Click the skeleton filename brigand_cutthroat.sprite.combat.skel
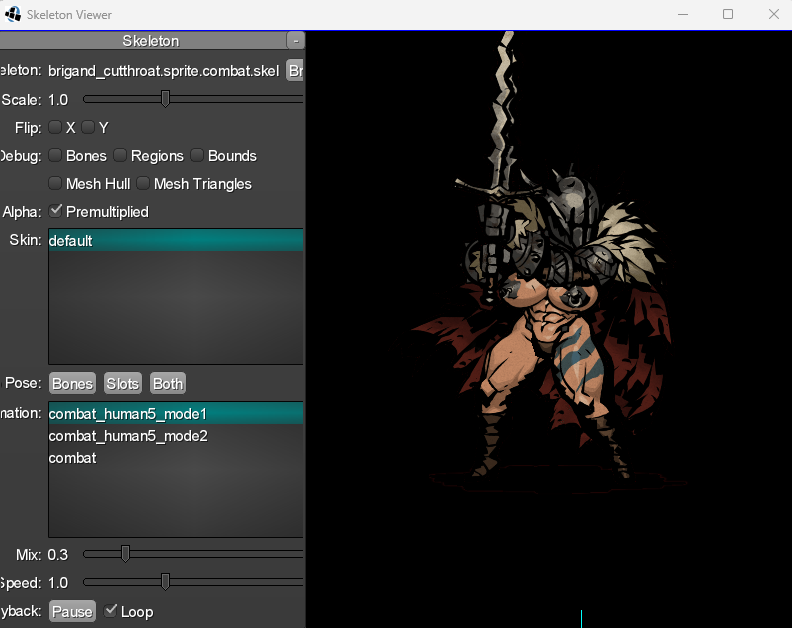792x628 pixels. click(x=164, y=71)
